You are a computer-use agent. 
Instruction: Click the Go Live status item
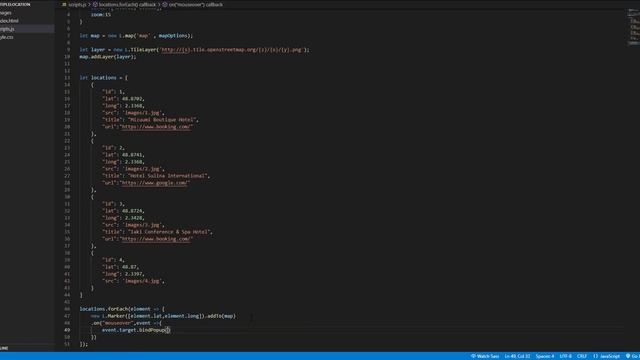tap(633, 356)
